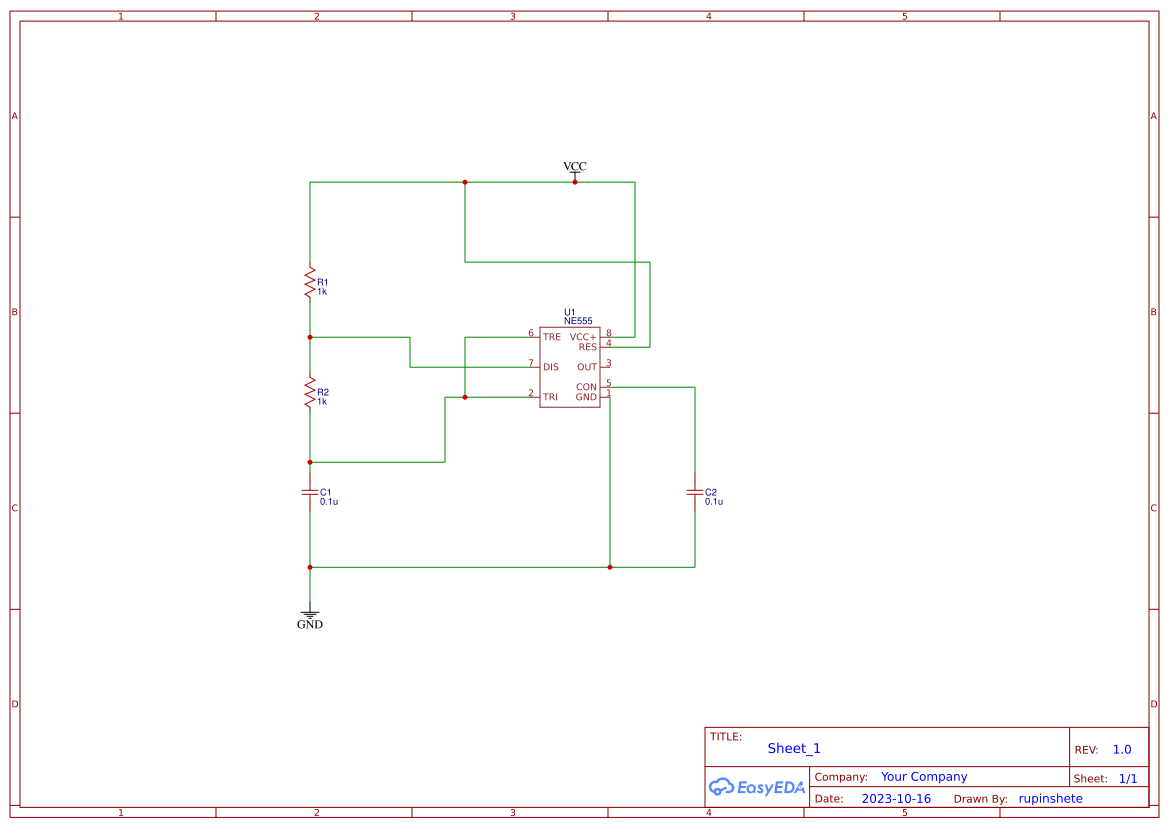Click the Your Company field
Screen dimensions: 1169x828
coord(924,776)
